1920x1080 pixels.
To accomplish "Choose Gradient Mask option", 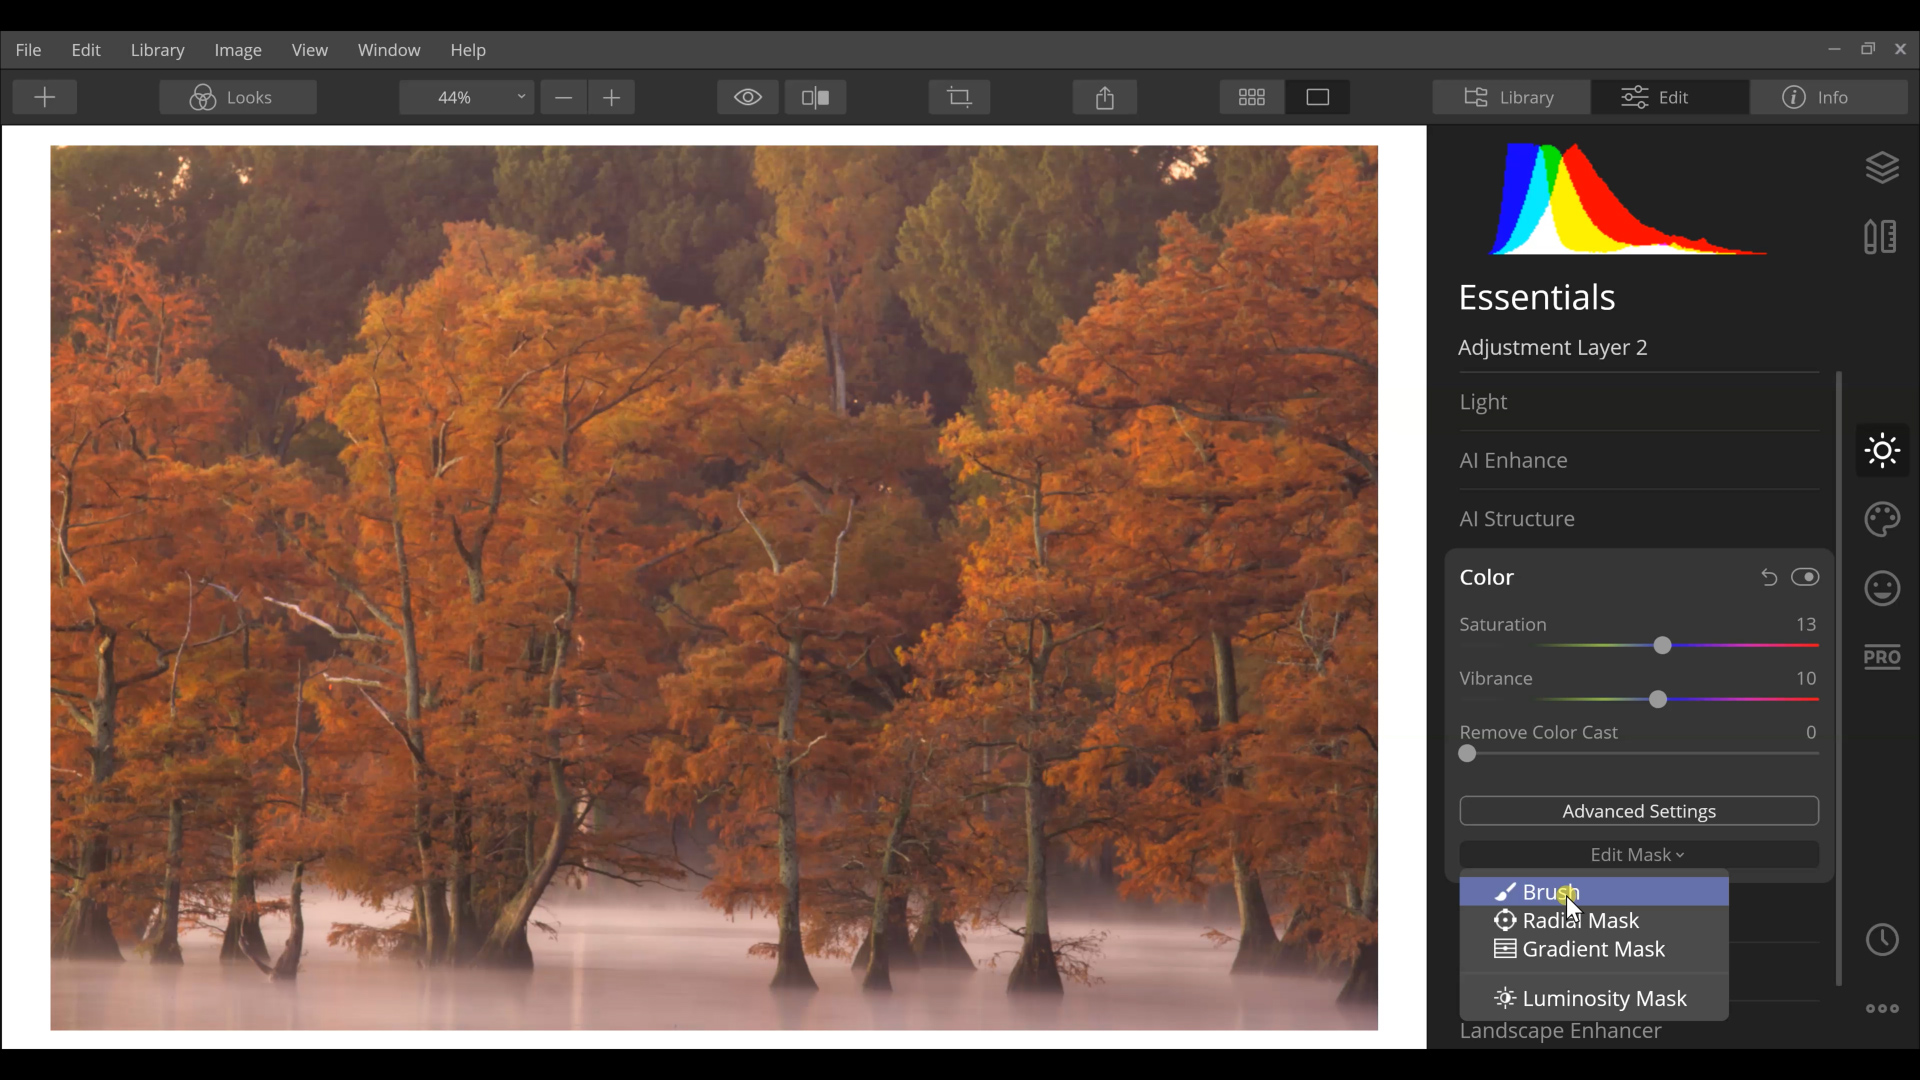I will point(1594,950).
